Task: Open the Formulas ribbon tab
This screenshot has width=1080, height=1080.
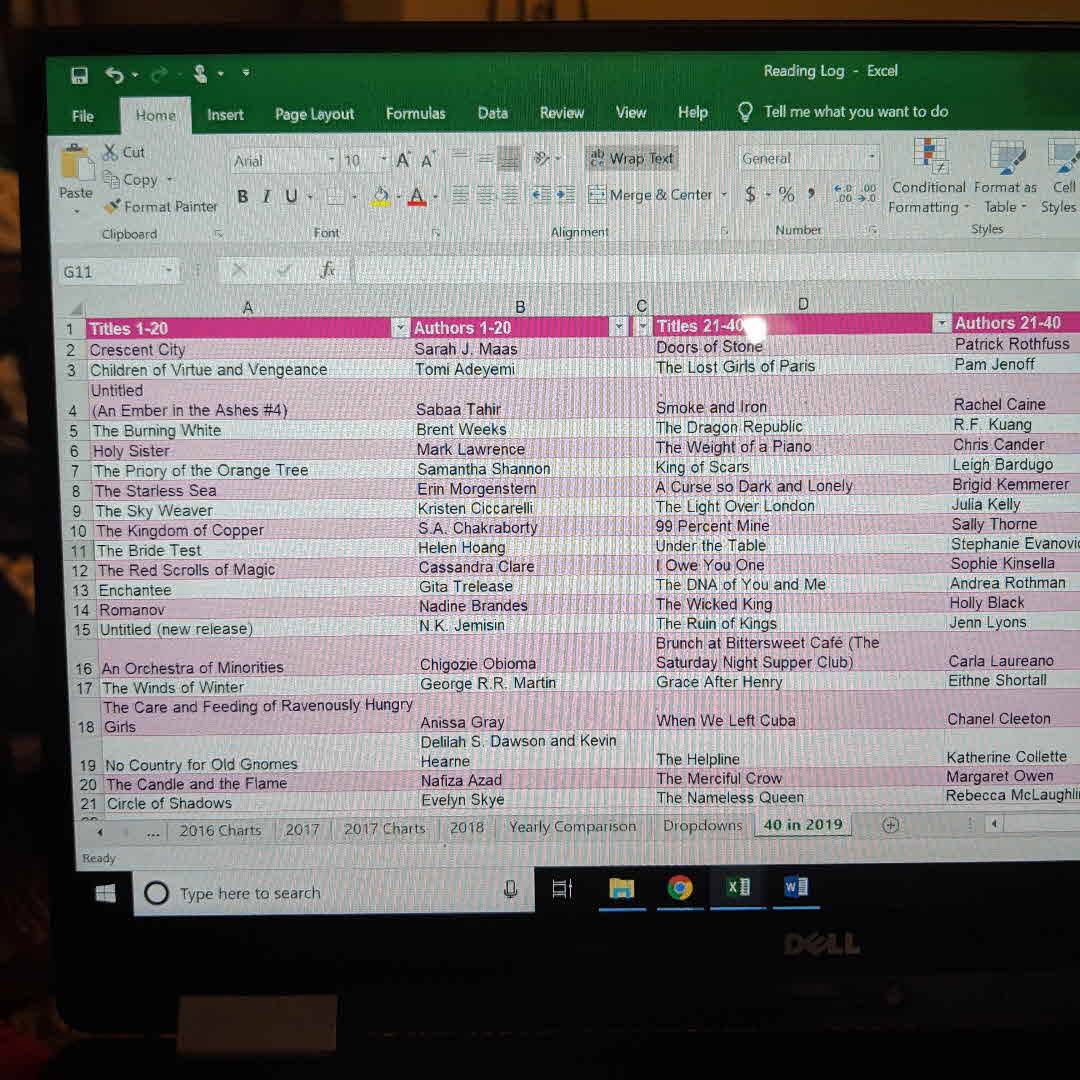Action: [x=415, y=113]
